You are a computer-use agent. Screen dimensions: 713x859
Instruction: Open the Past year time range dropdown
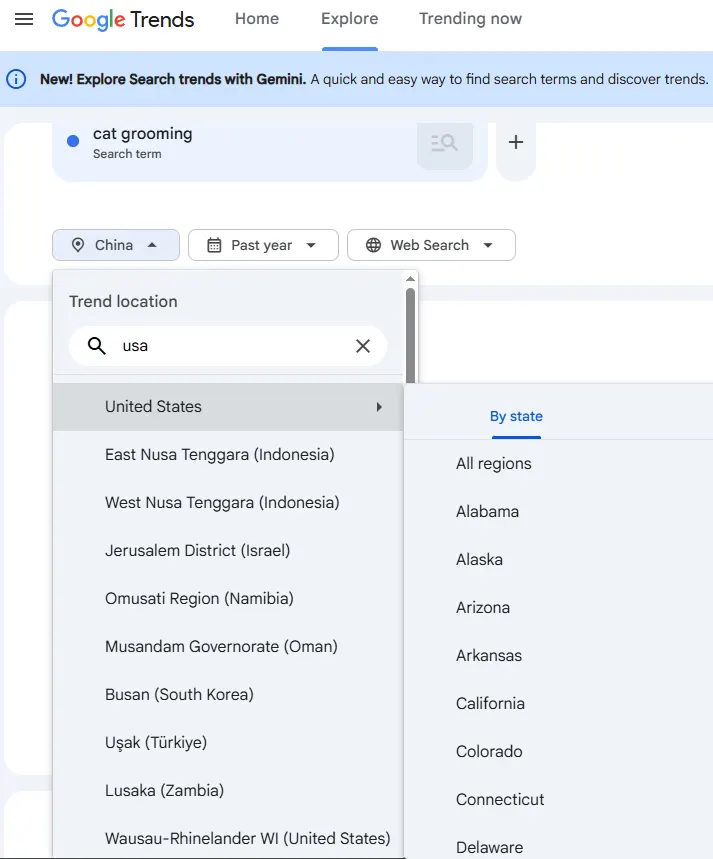pos(263,245)
